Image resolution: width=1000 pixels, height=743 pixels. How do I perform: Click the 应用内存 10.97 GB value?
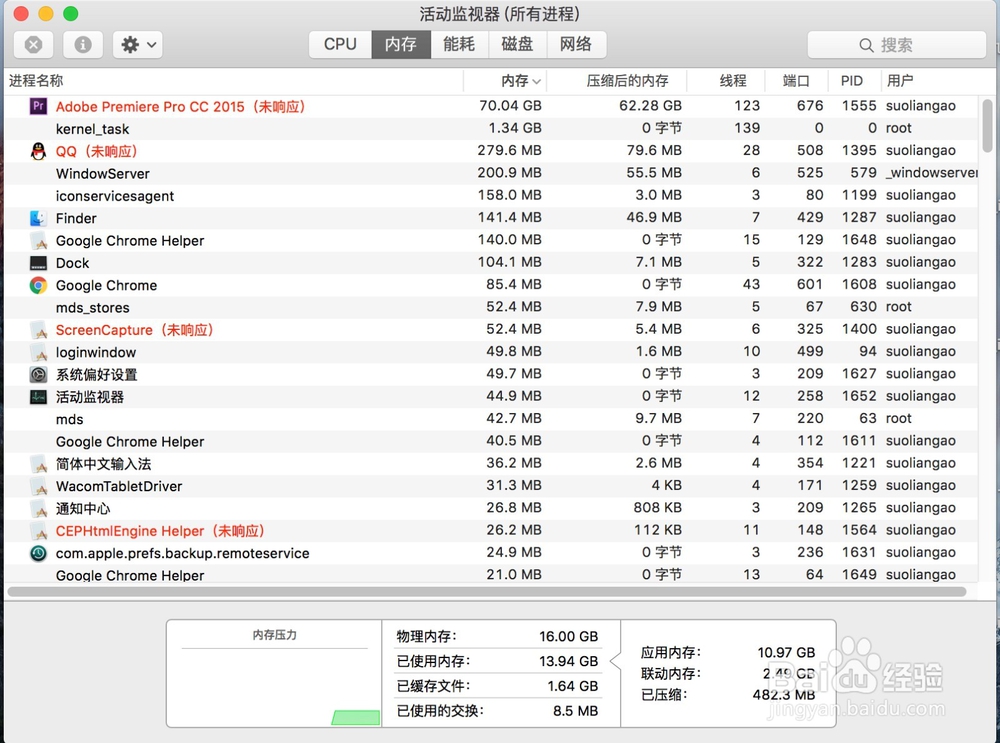786,652
